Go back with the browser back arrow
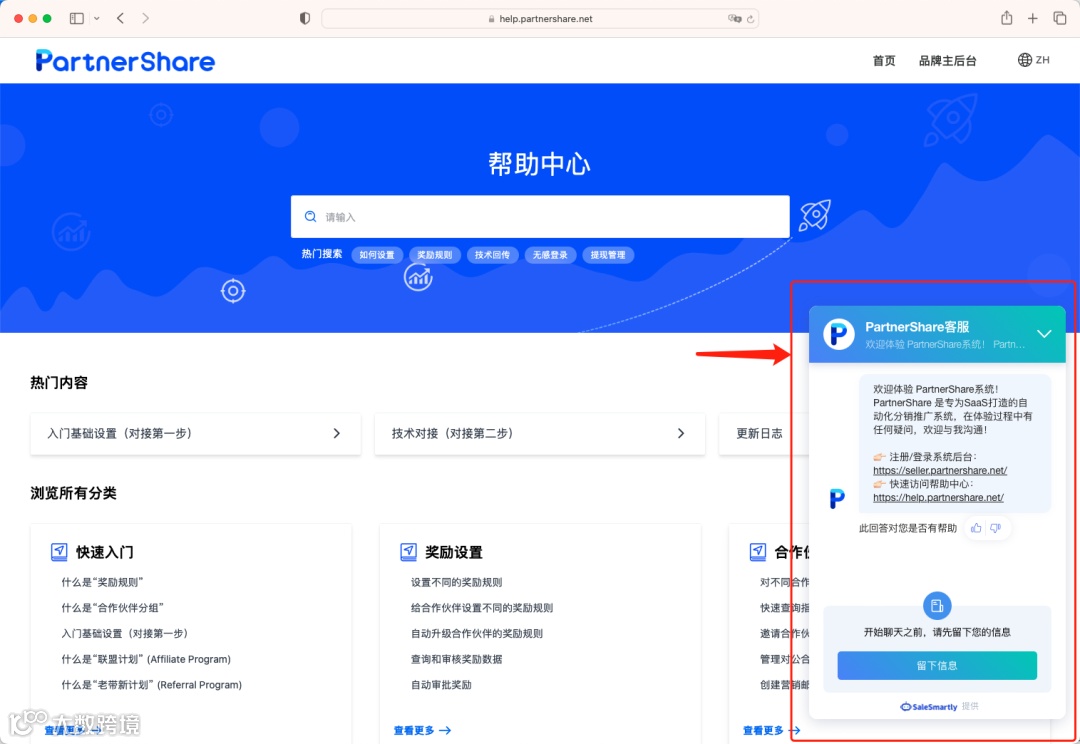 (x=121, y=19)
